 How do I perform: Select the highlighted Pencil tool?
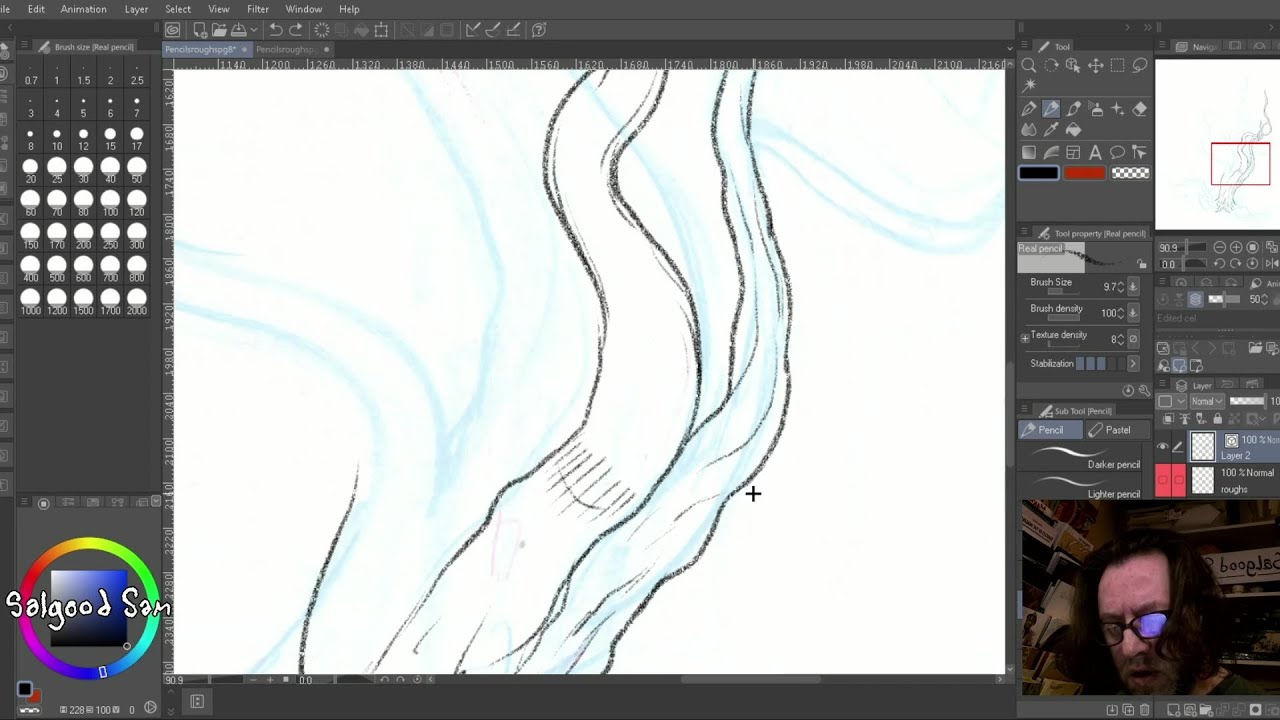1051,109
